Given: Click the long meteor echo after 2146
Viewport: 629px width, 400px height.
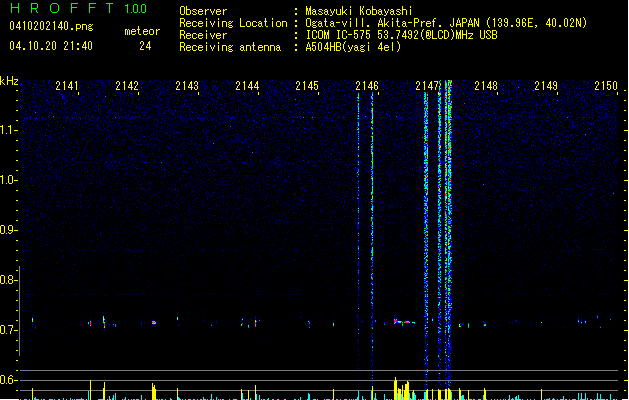Looking at the screenshot, I should [404, 321].
